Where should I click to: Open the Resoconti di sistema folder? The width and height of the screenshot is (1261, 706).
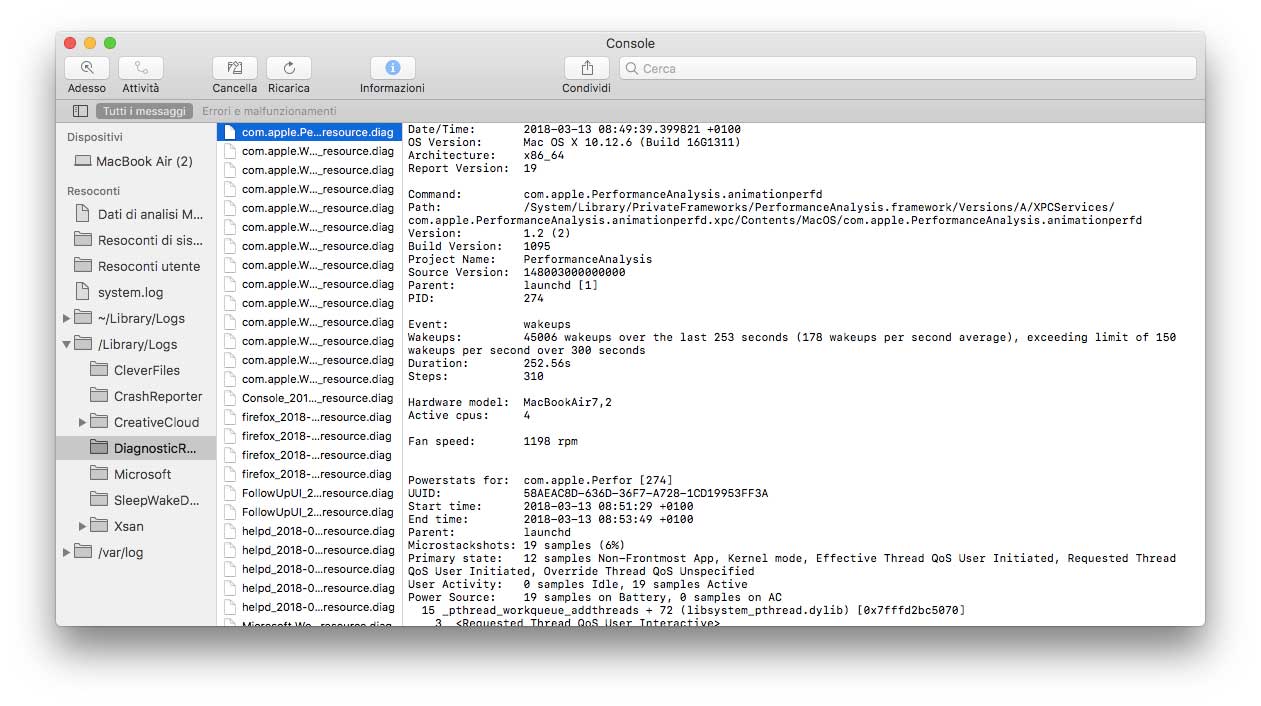tap(136, 240)
